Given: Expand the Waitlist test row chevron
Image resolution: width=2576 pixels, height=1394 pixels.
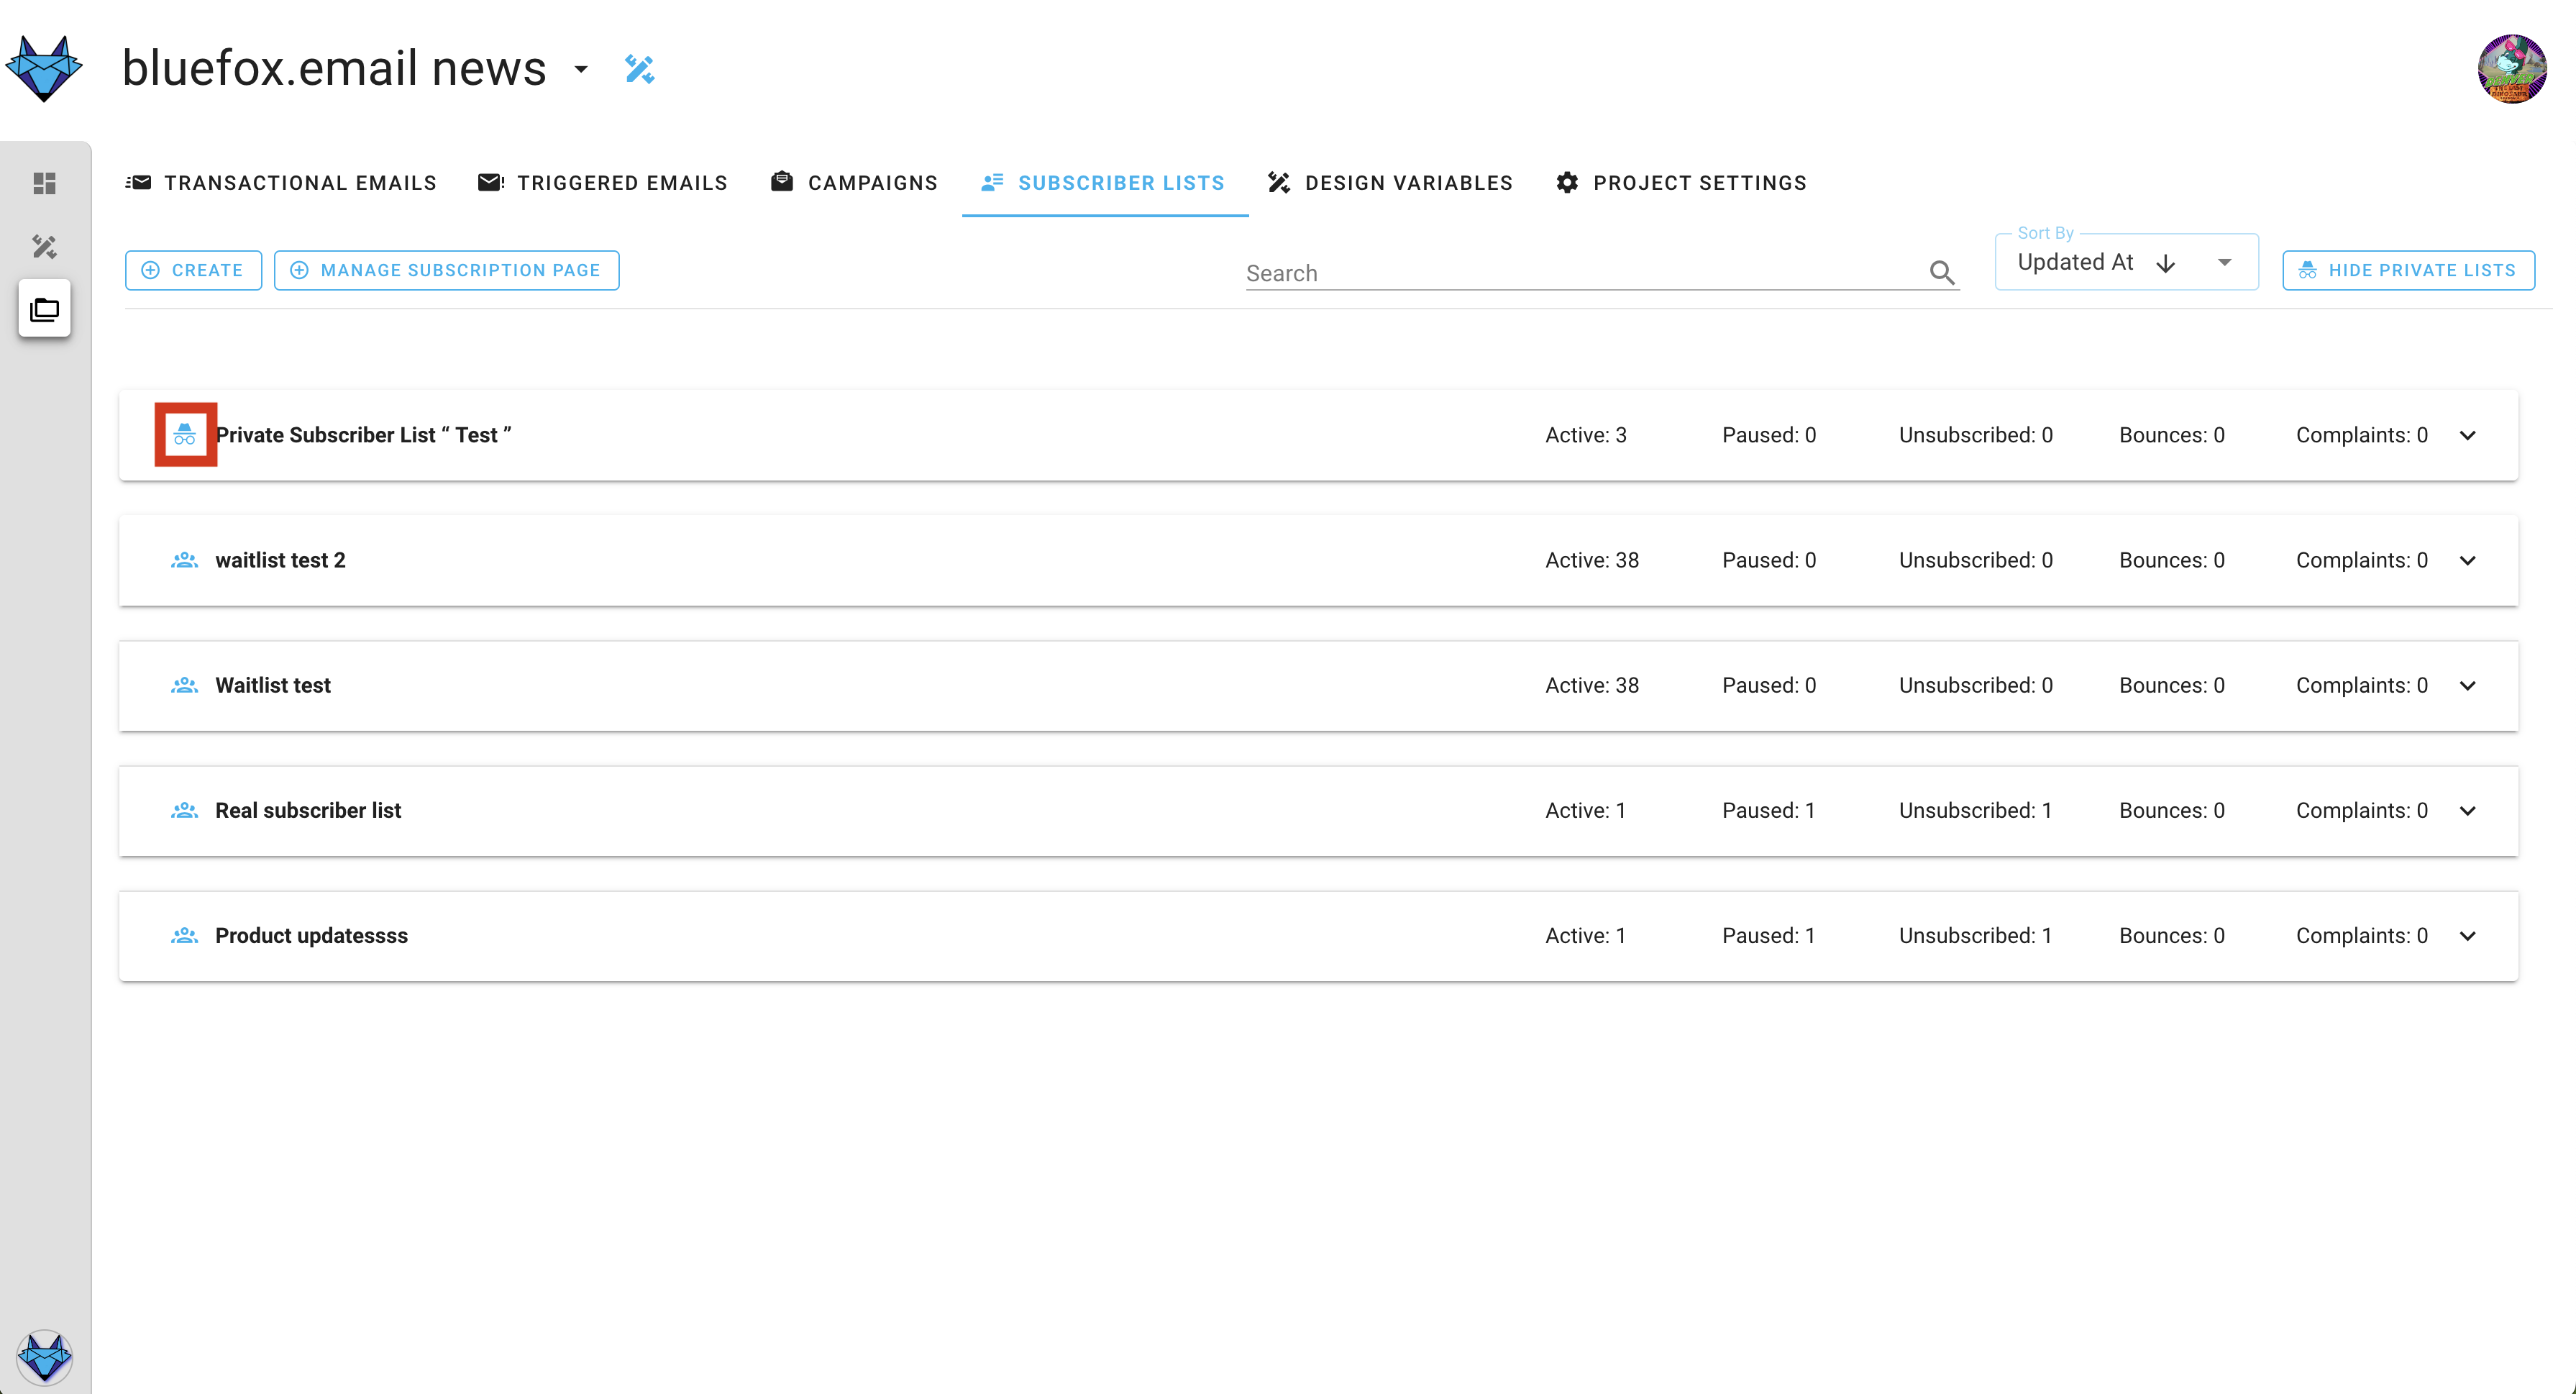Looking at the screenshot, I should 2467,685.
